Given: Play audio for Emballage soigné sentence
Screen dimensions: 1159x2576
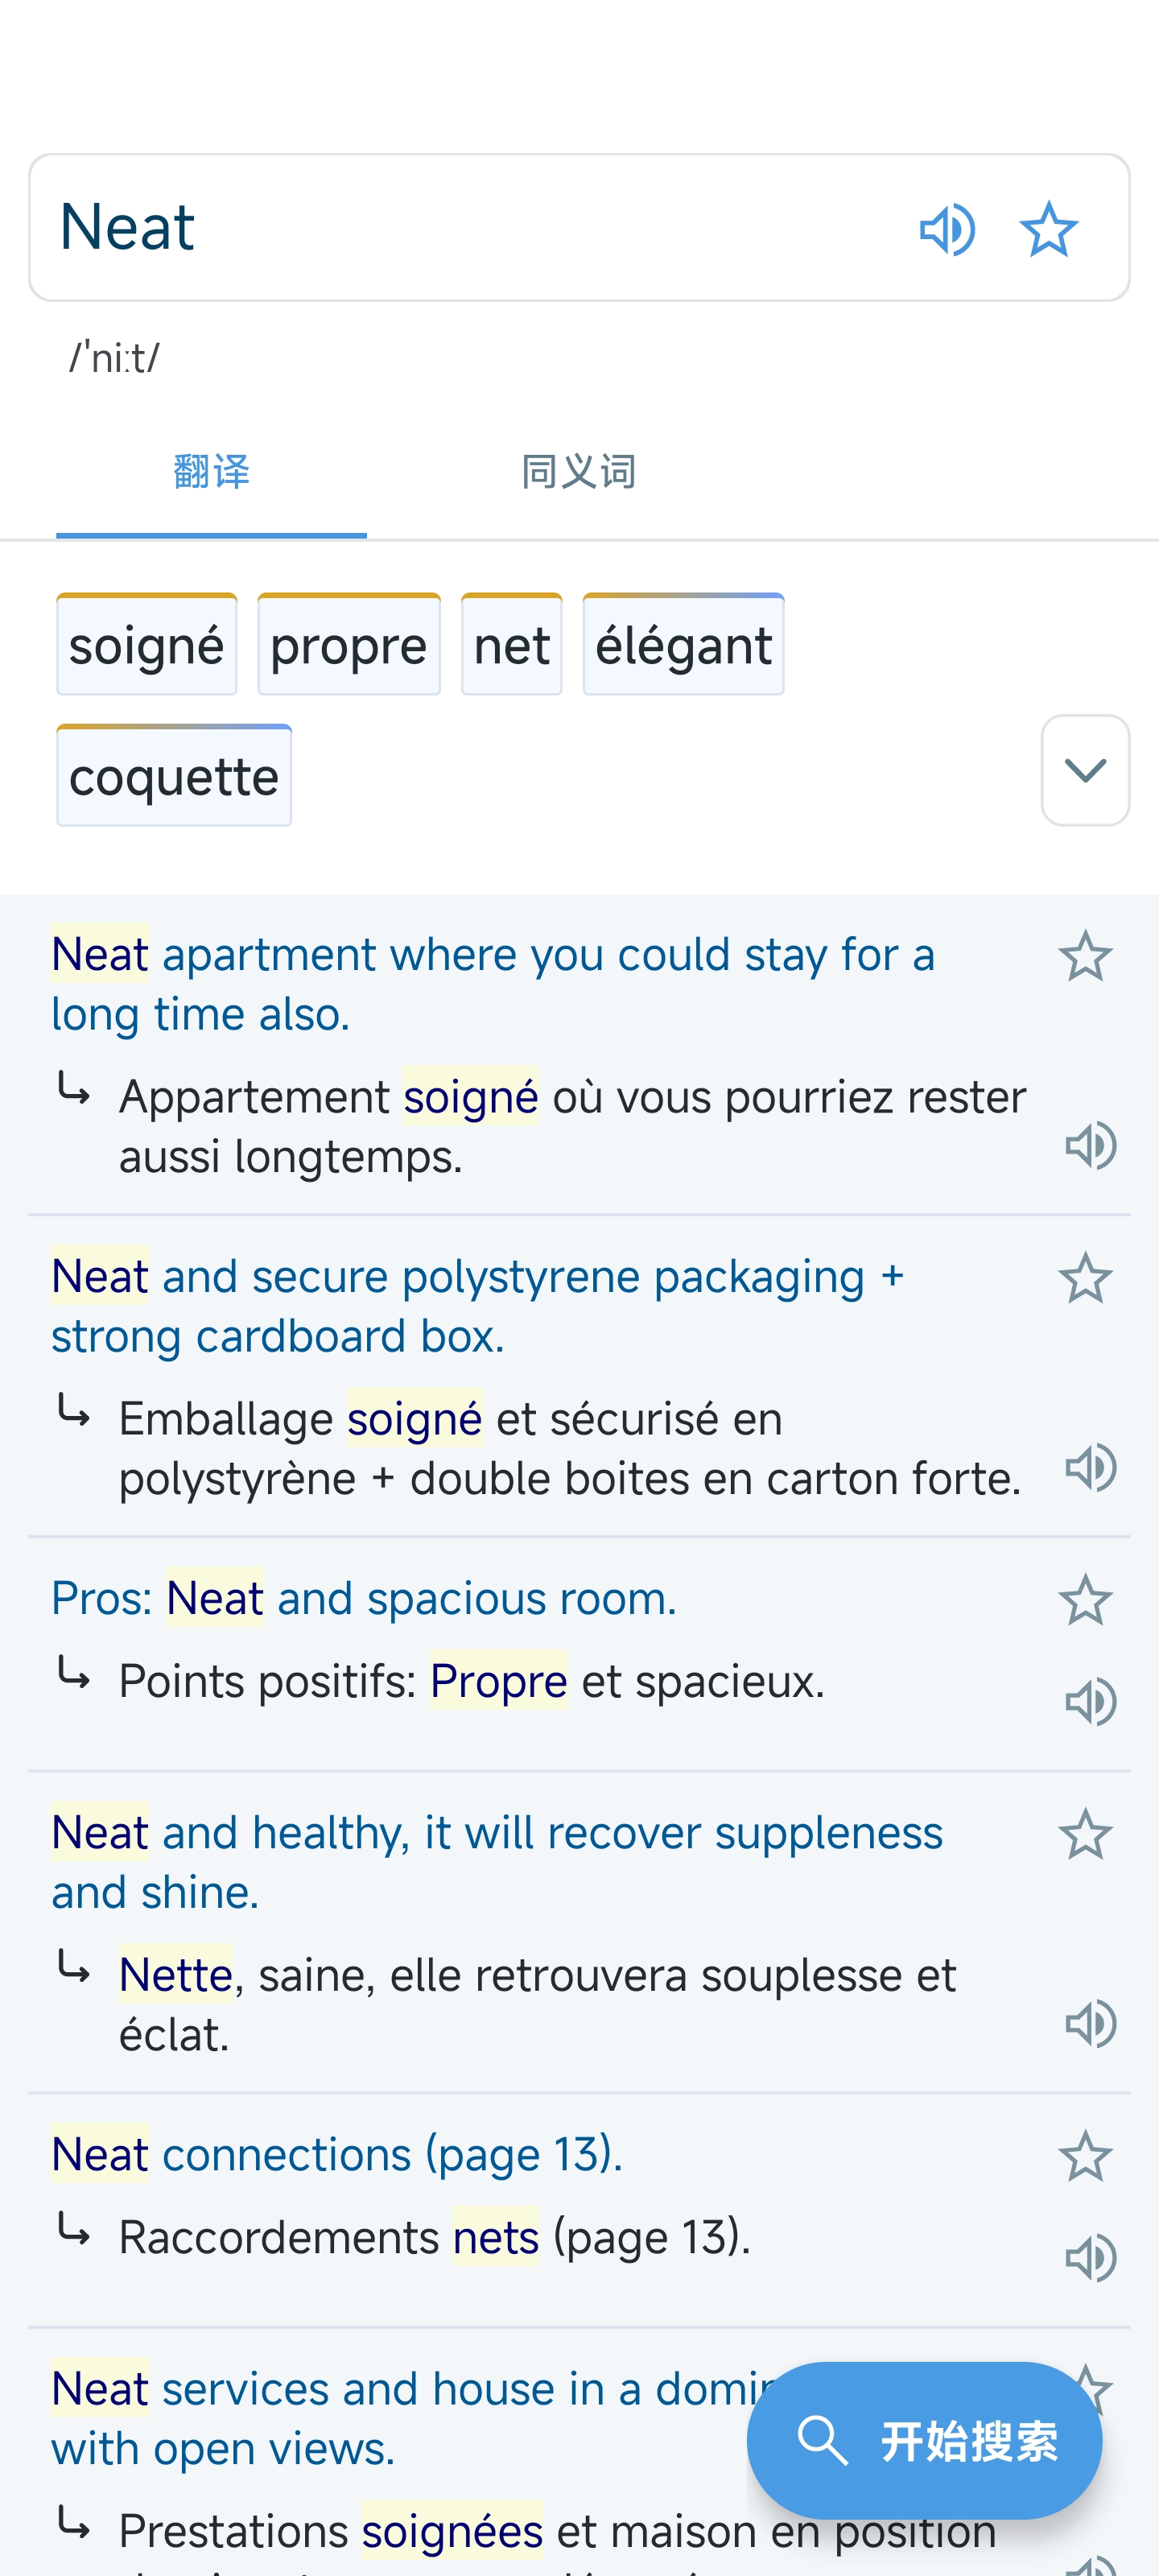Looking at the screenshot, I should tap(1090, 1467).
